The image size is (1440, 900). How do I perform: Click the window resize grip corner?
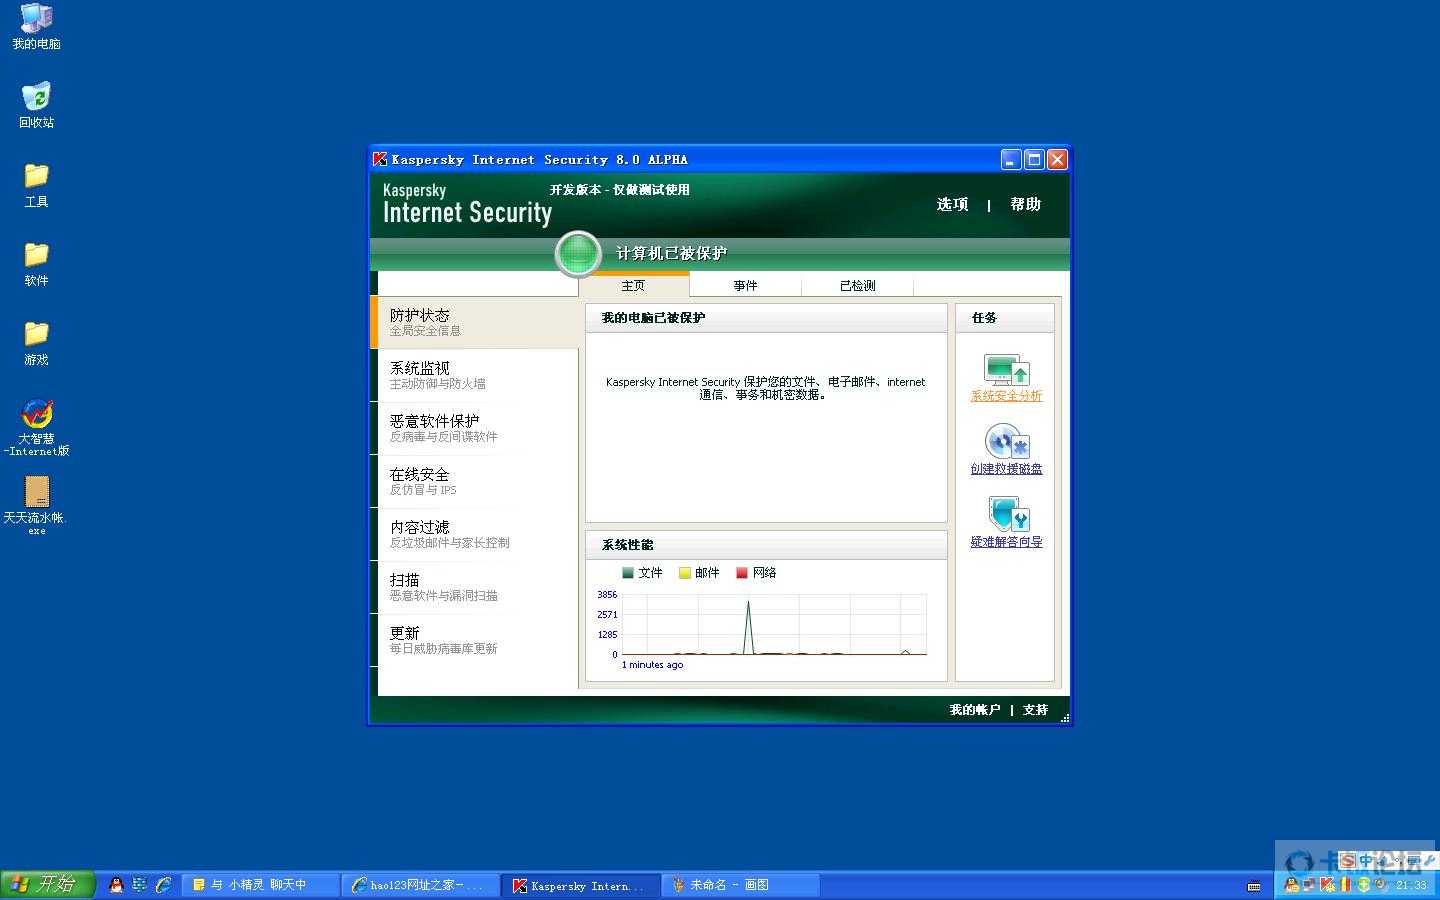coord(1064,718)
